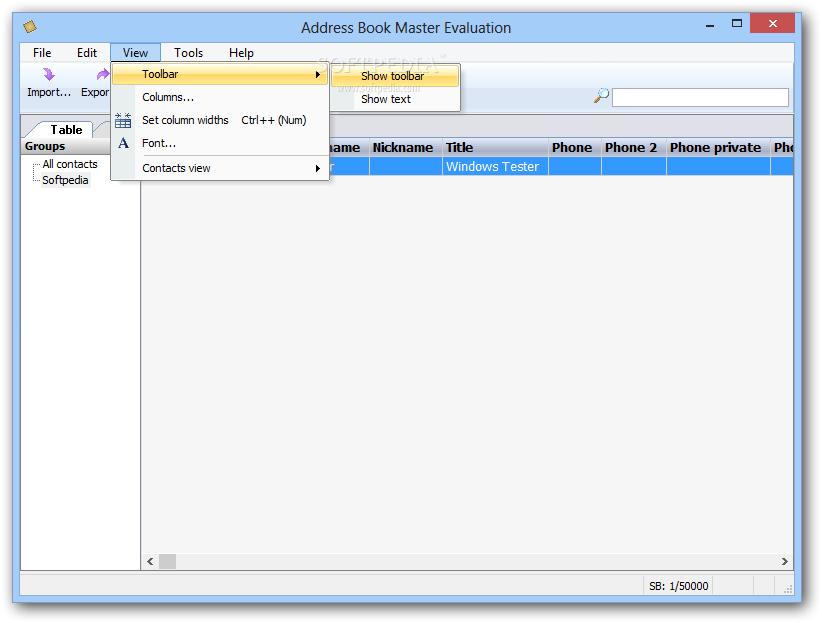Click the horizontal scrollbar thumb
Screen dimensions: 822x623
pos(168,562)
